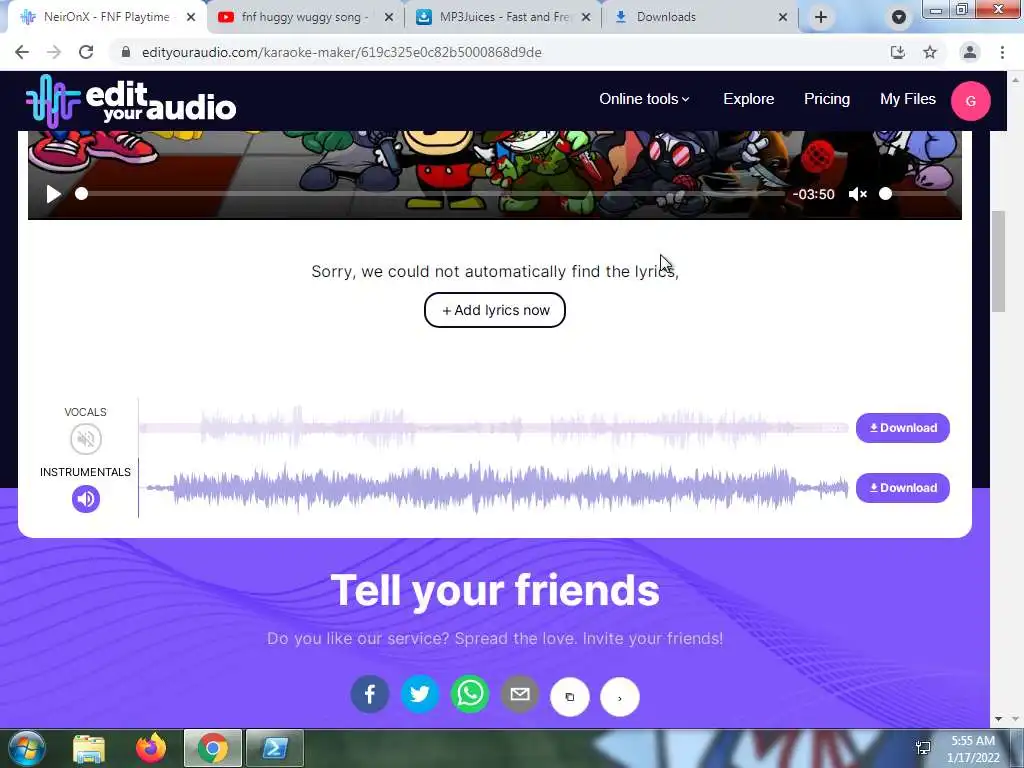Open a new browser tab
The width and height of the screenshot is (1024, 768).
tap(821, 17)
